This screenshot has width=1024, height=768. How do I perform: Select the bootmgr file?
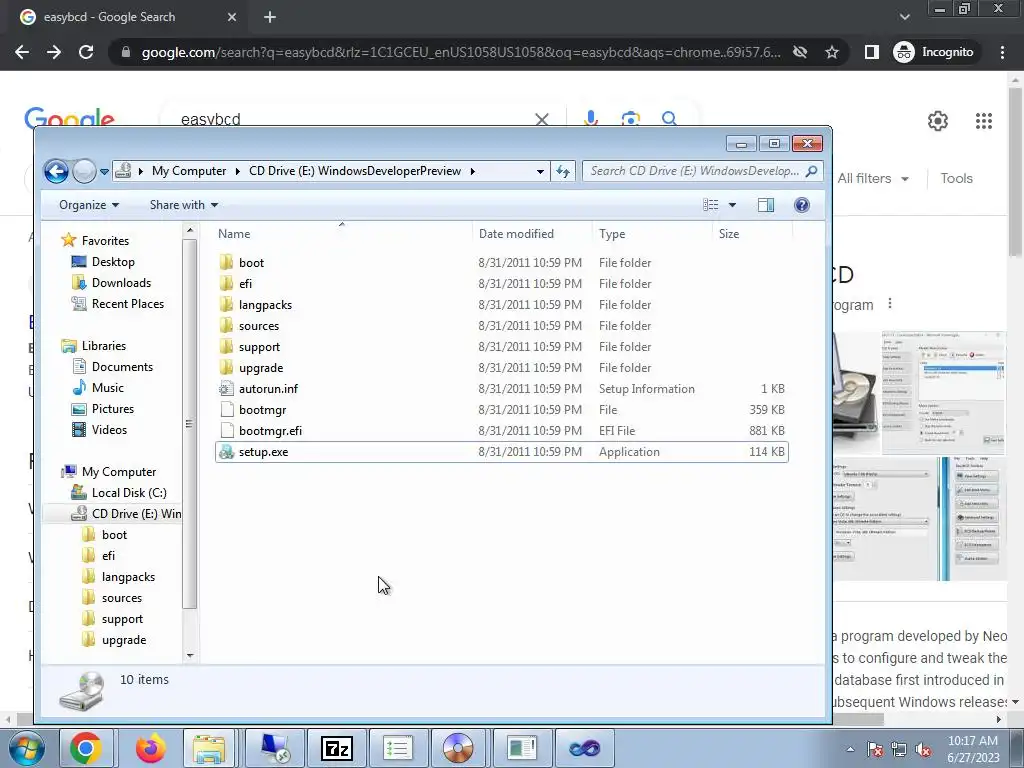502,409
